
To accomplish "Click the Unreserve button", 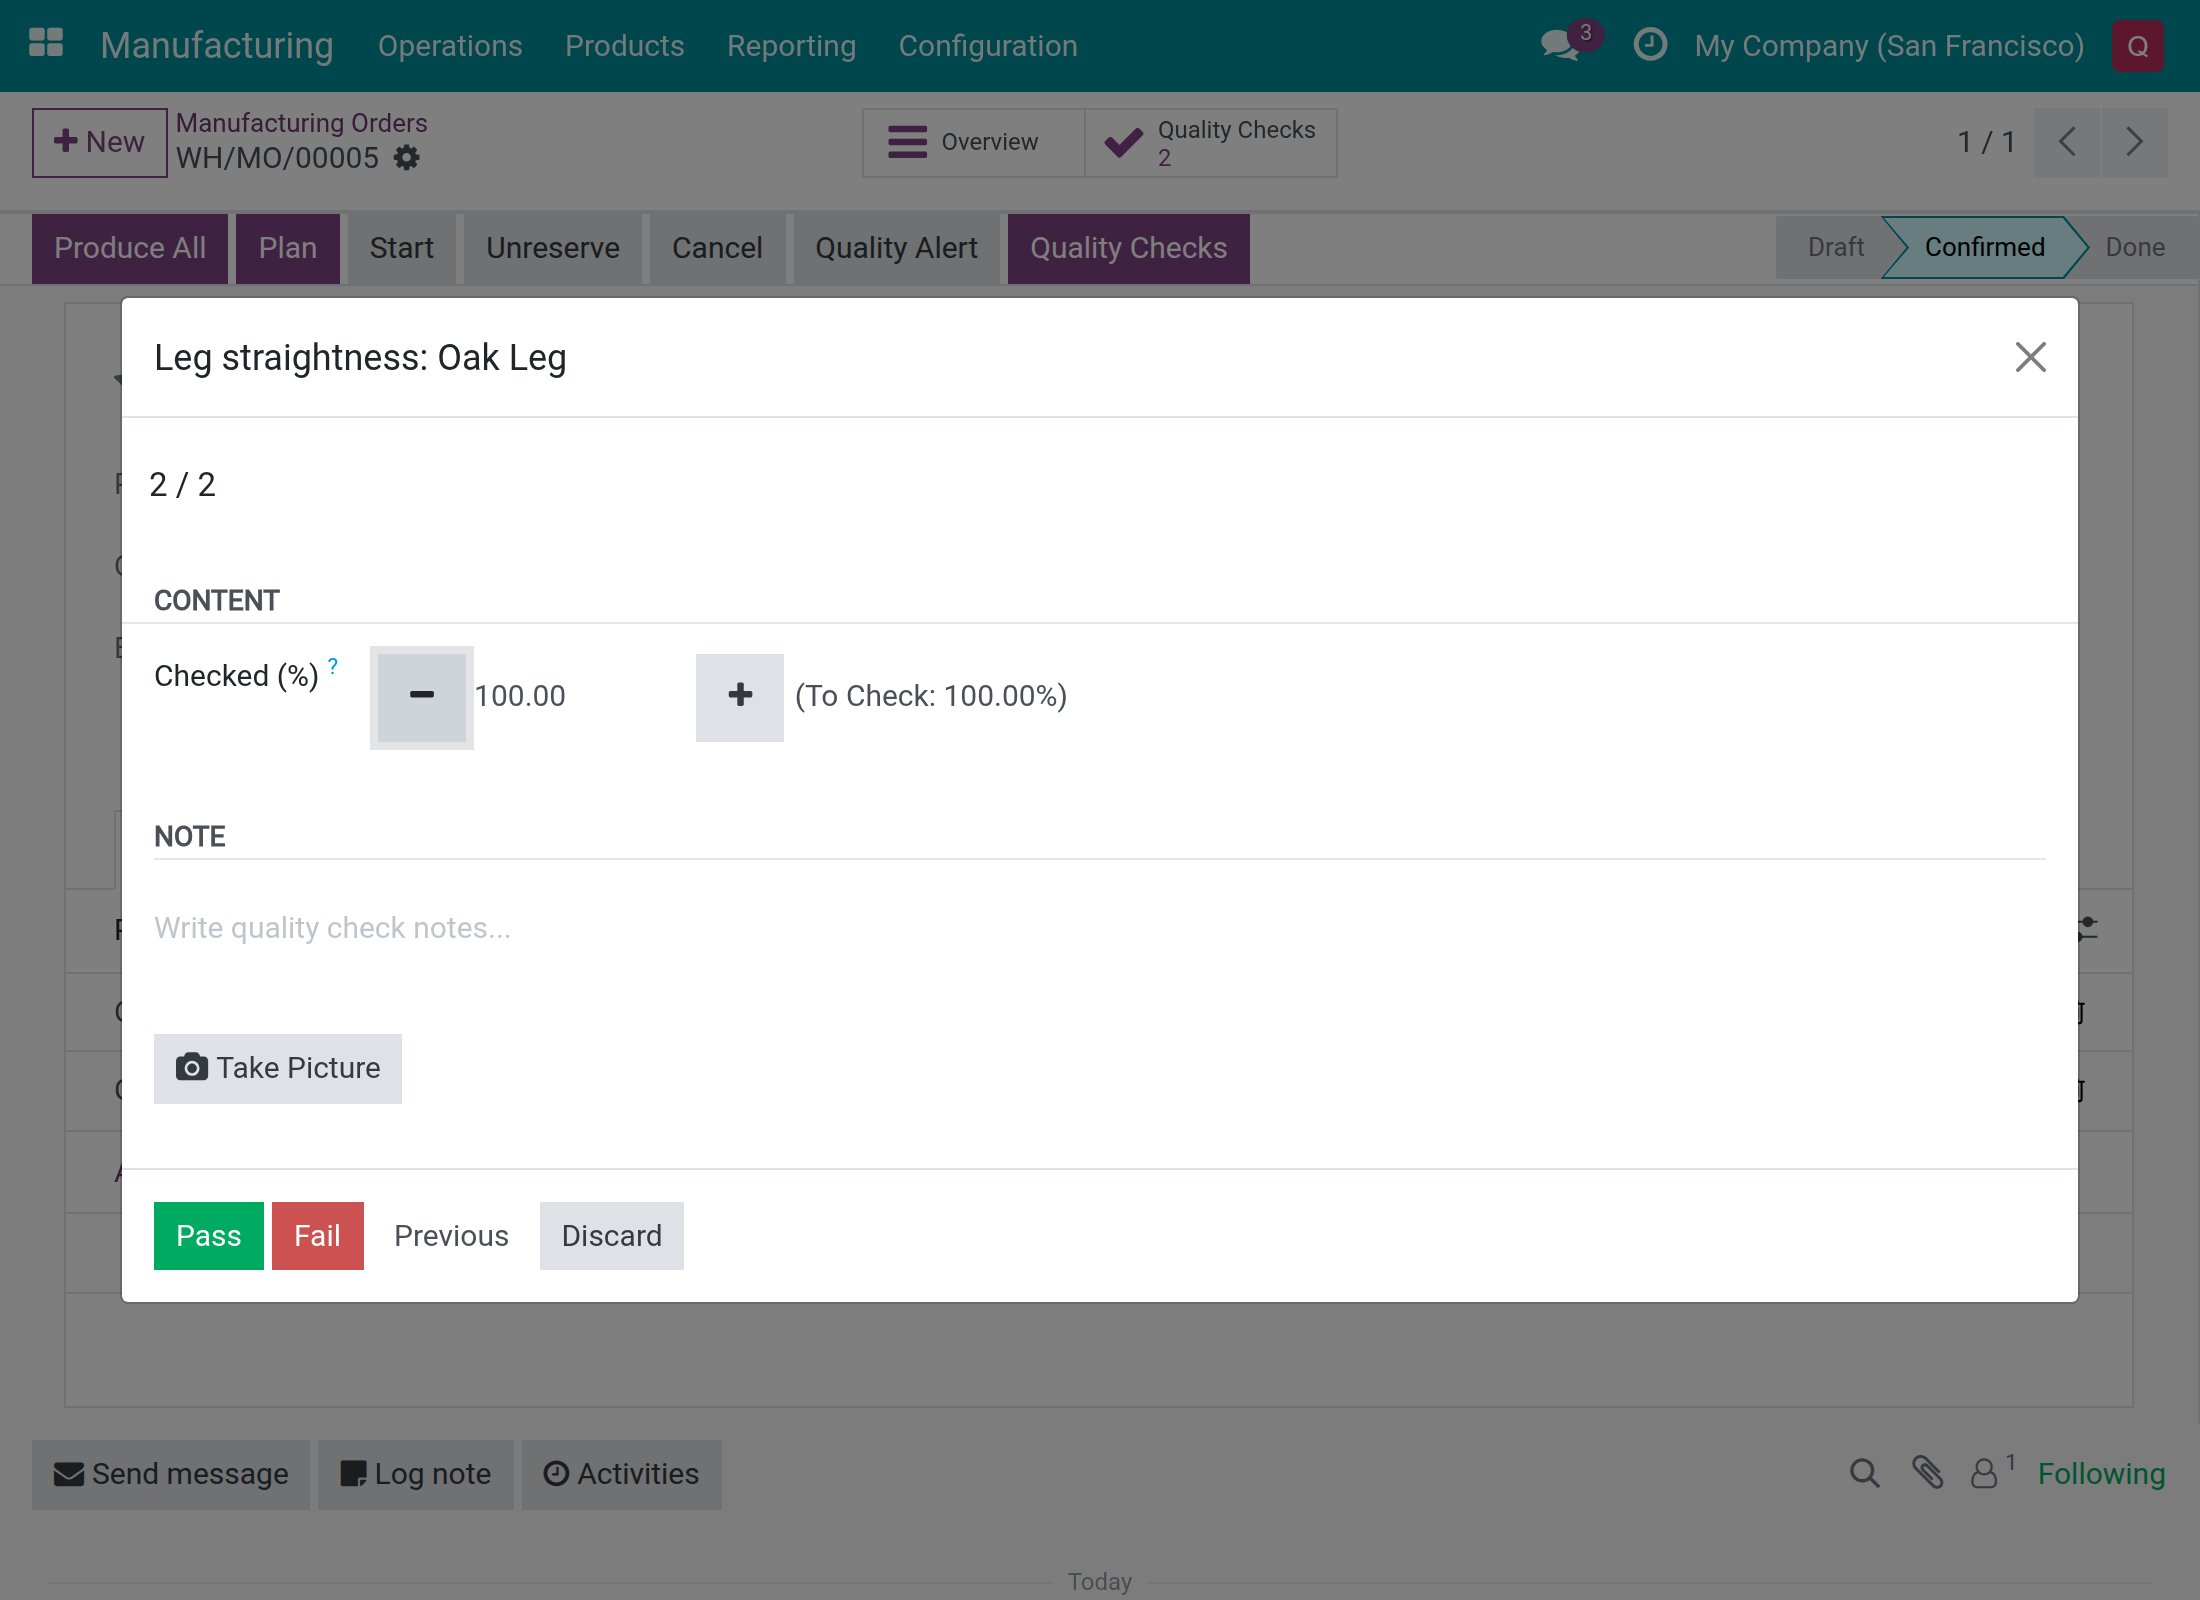I will pyautogui.click(x=553, y=248).
